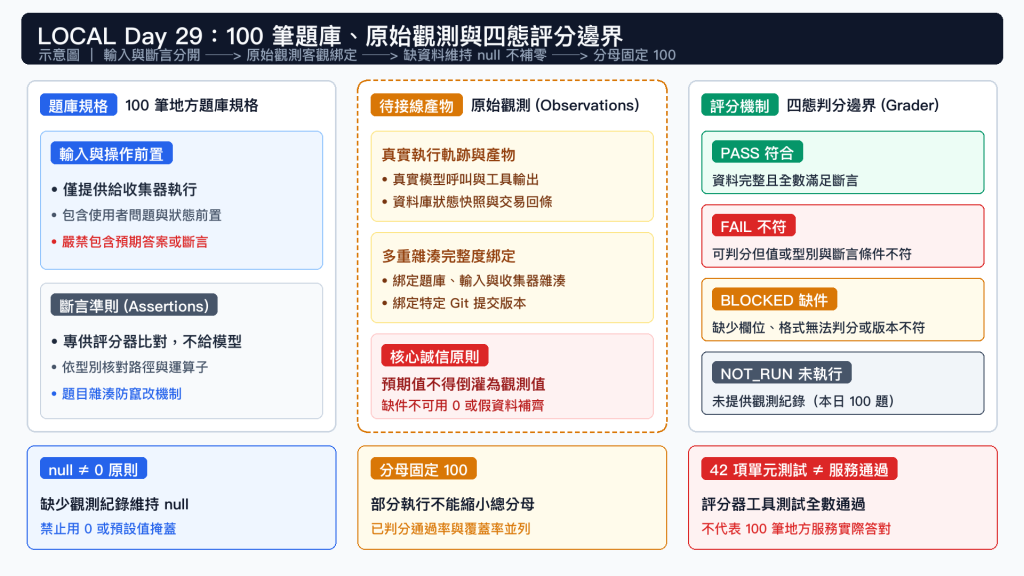Click the text '資料完整且全數滿足斷言'
Screen dimensions: 1024x576
tap(785, 181)
